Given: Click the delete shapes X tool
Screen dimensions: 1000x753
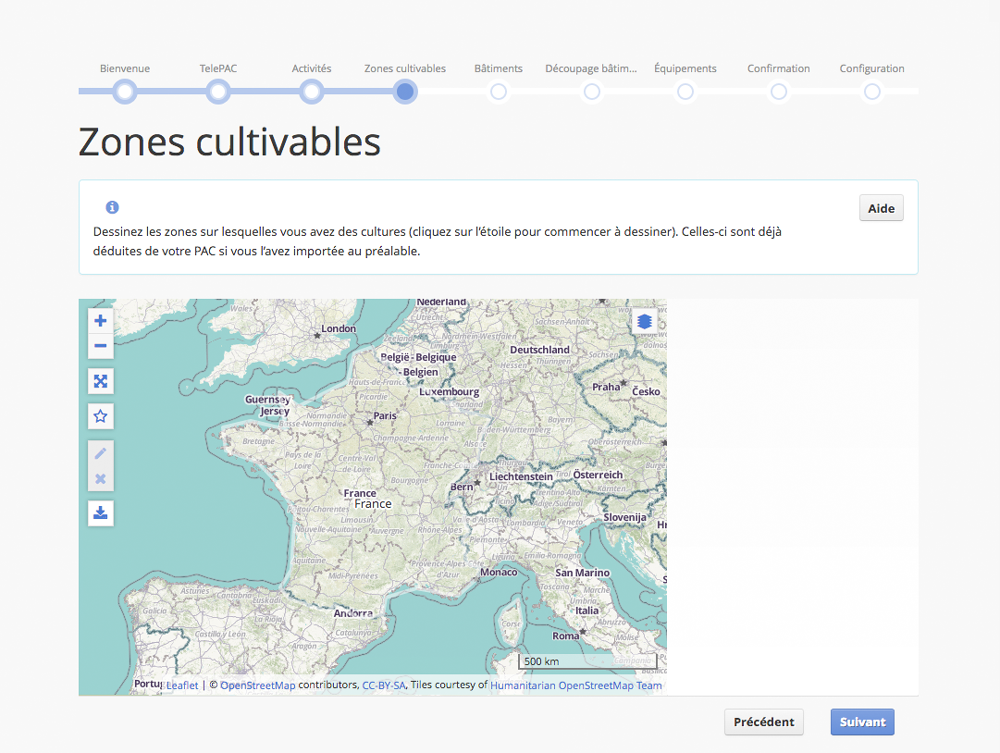Looking at the screenshot, I should (x=100, y=479).
